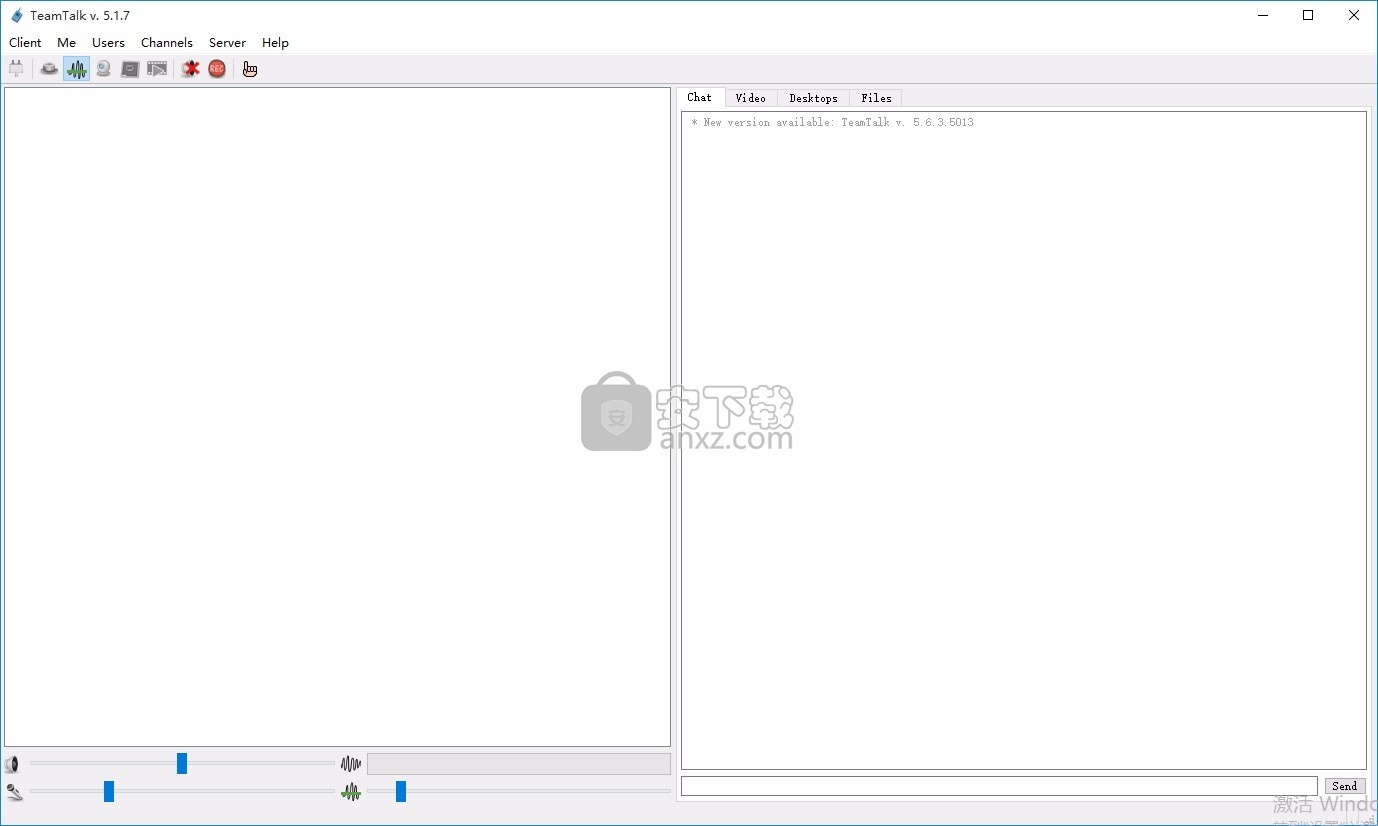This screenshot has width=1378, height=826.
Task: Click the empty channels tree panel
Action: (x=337, y=417)
